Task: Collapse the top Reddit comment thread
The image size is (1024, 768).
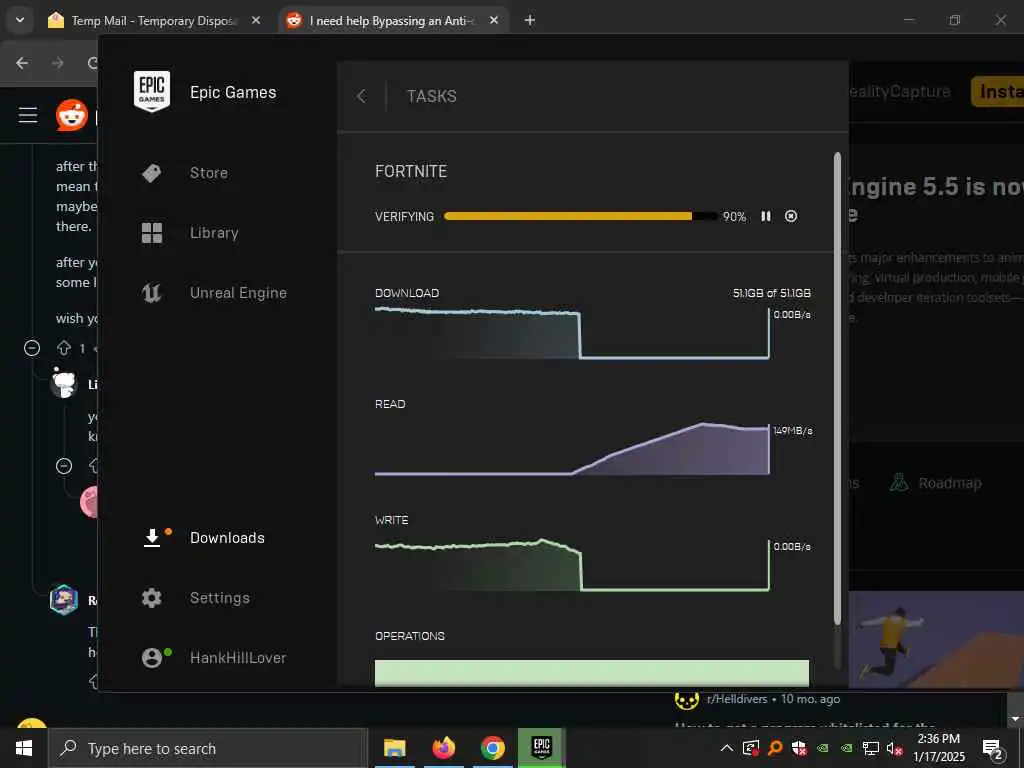Action: 32,348
